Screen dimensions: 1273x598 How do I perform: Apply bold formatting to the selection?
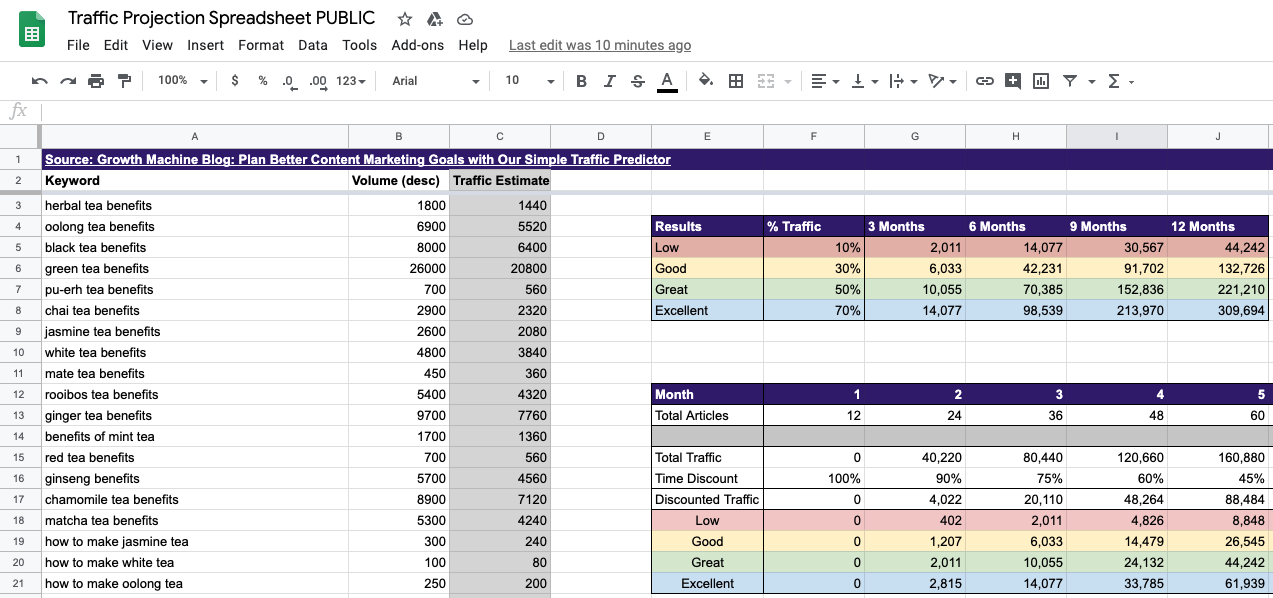(x=581, y=81)
